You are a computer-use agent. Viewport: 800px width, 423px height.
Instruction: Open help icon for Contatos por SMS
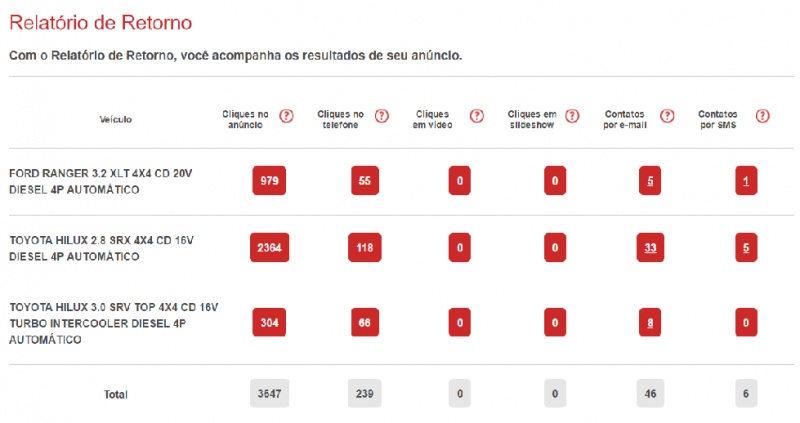click(762, 116)
